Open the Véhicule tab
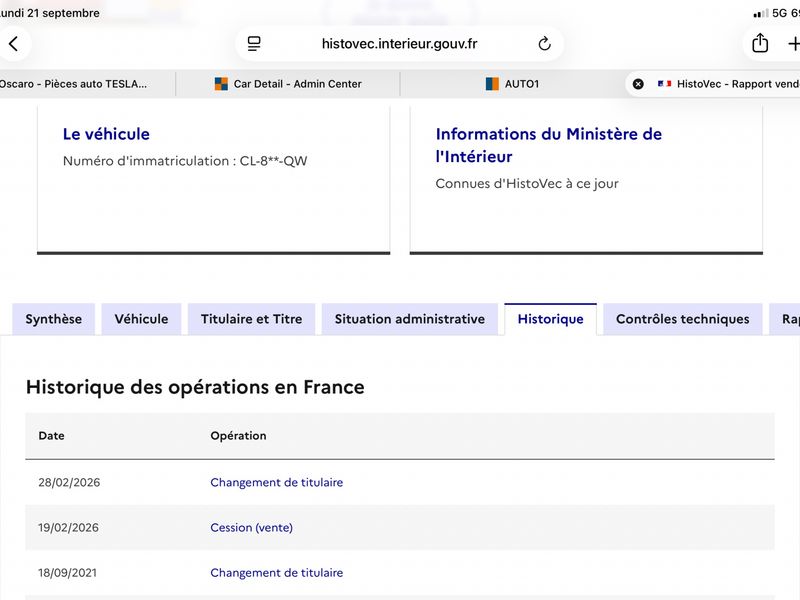This screenshot has width=800, height=600. (x=141, y=319)
